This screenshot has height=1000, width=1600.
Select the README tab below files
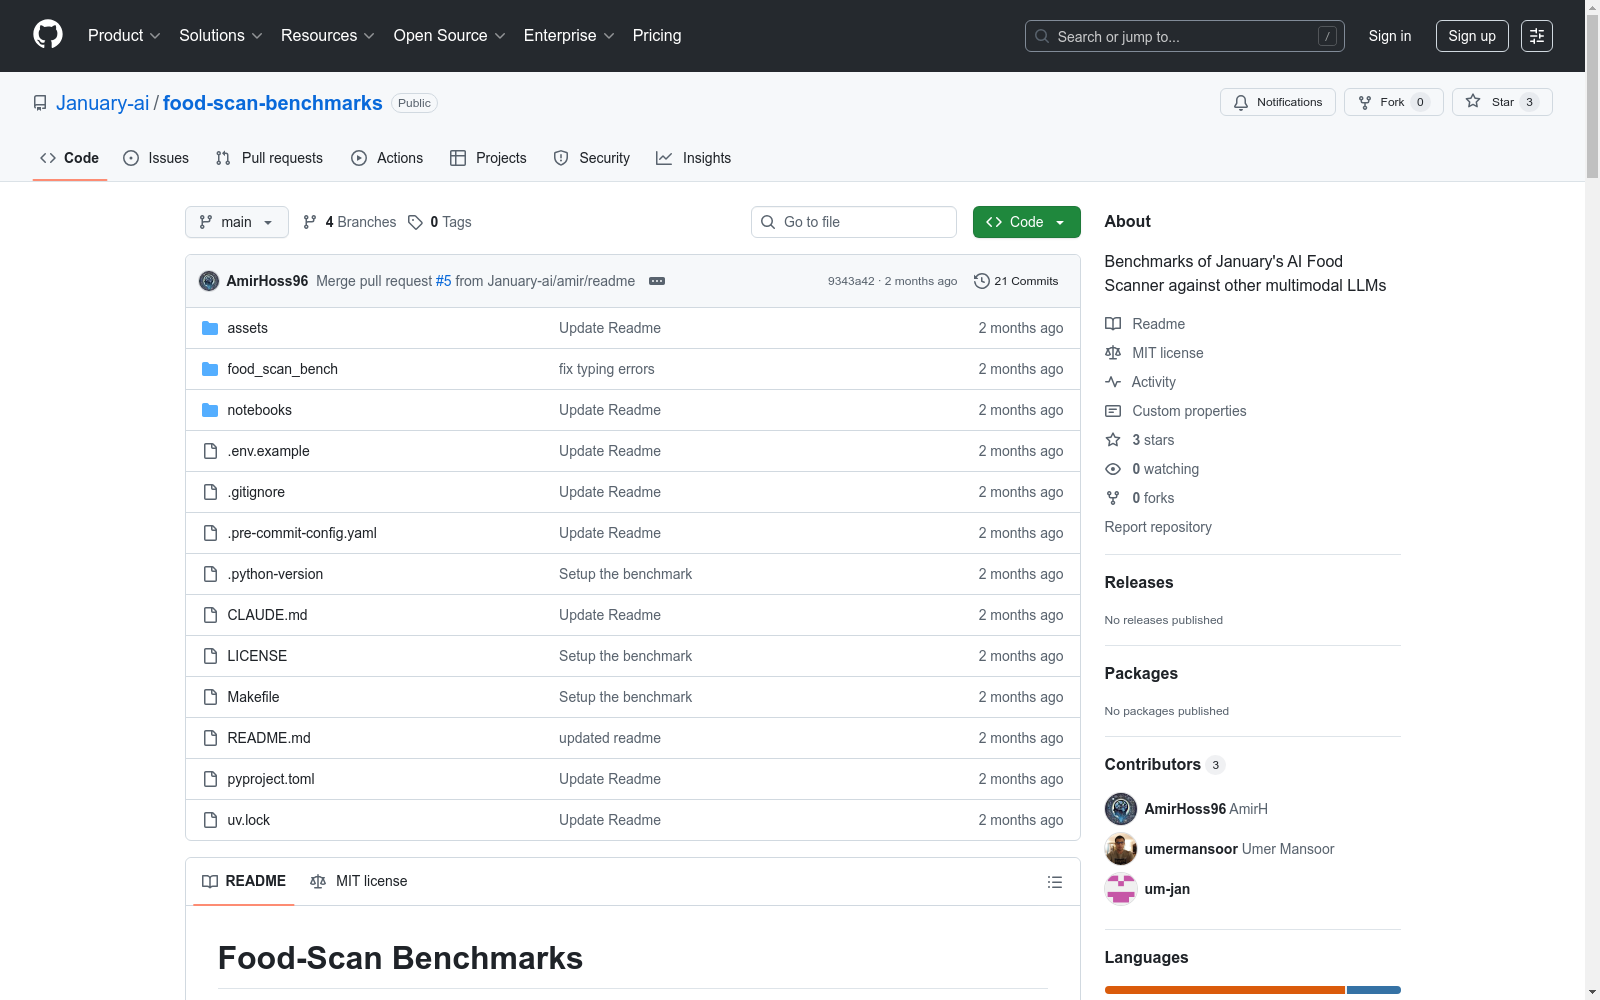pos(244,881)
